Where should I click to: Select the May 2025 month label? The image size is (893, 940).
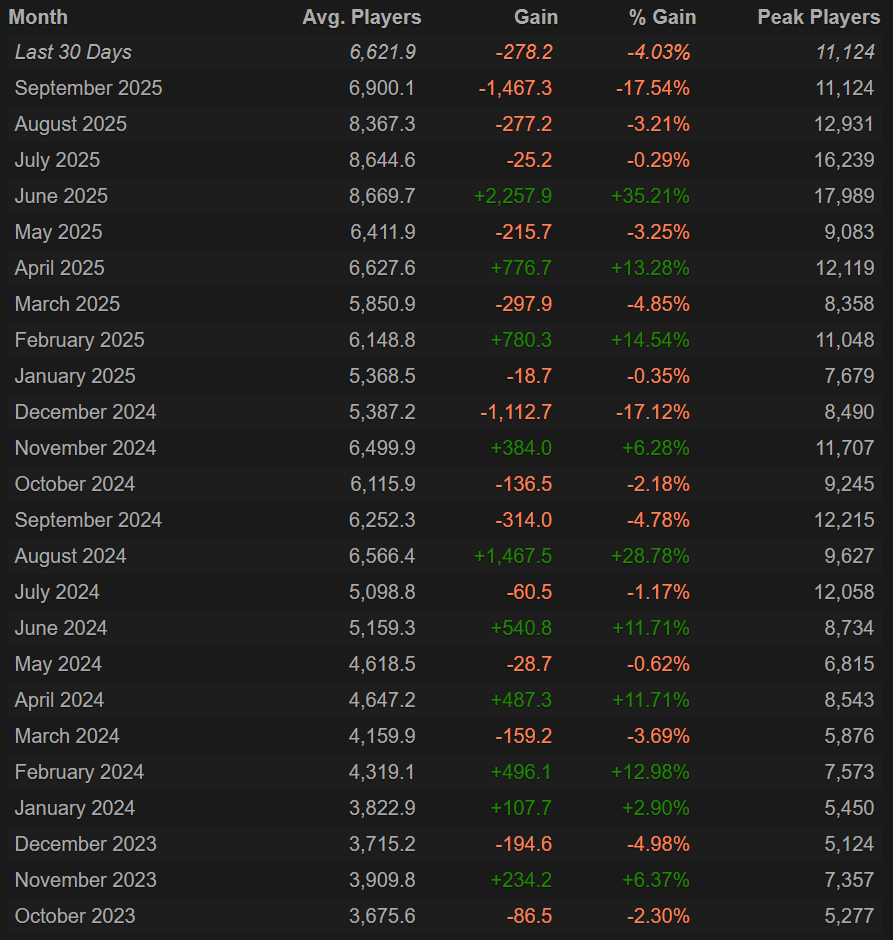(x=58, y=232)
